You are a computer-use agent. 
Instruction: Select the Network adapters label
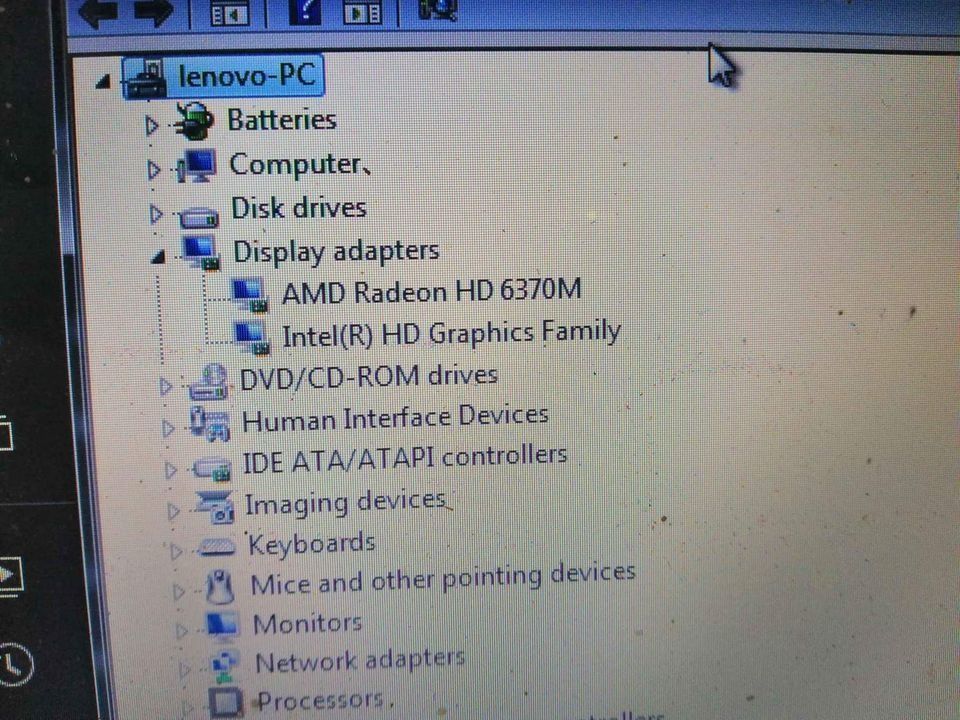(x=360, y=661)
